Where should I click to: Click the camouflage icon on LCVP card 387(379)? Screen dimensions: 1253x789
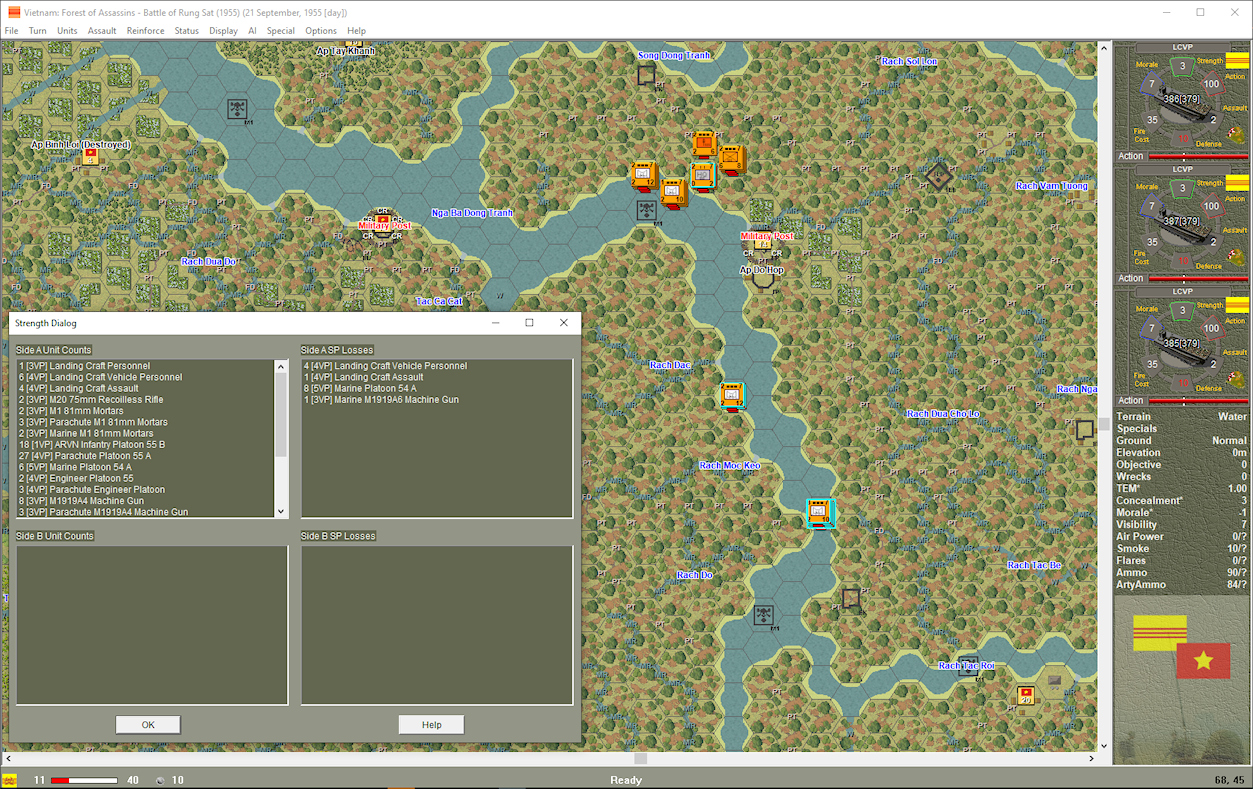[1235, 259]
